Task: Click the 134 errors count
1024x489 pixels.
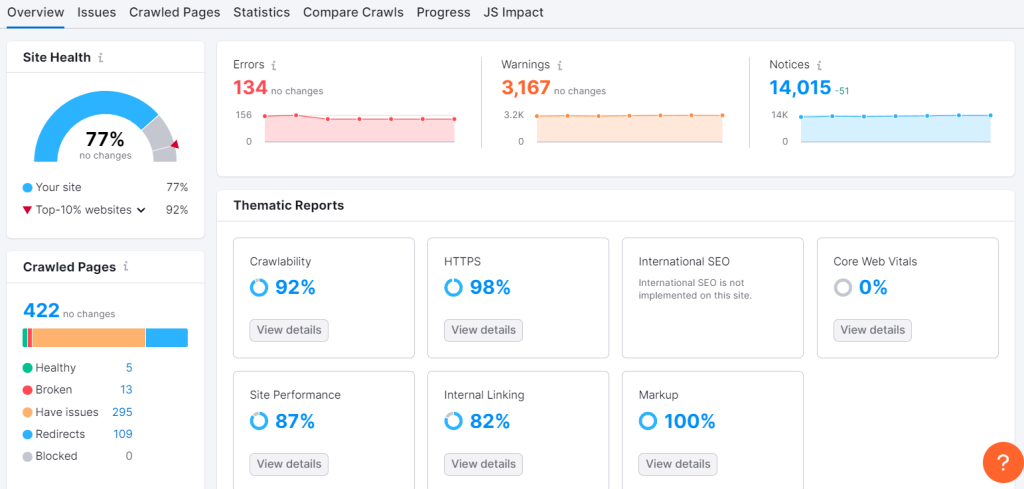Action: coord(250,87)
